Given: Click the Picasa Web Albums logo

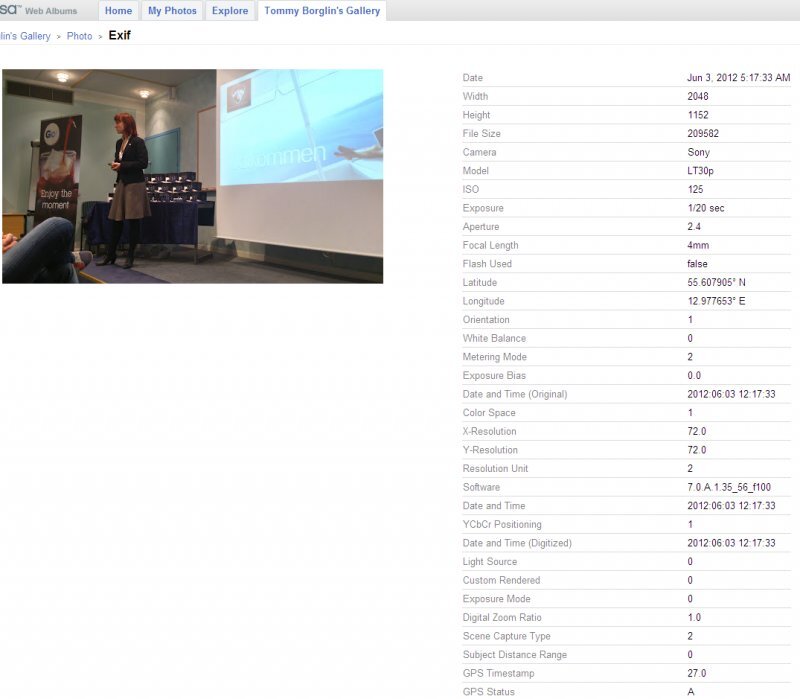Looking at the screenshot, I should pyautogui.click(x=38, y=11).
